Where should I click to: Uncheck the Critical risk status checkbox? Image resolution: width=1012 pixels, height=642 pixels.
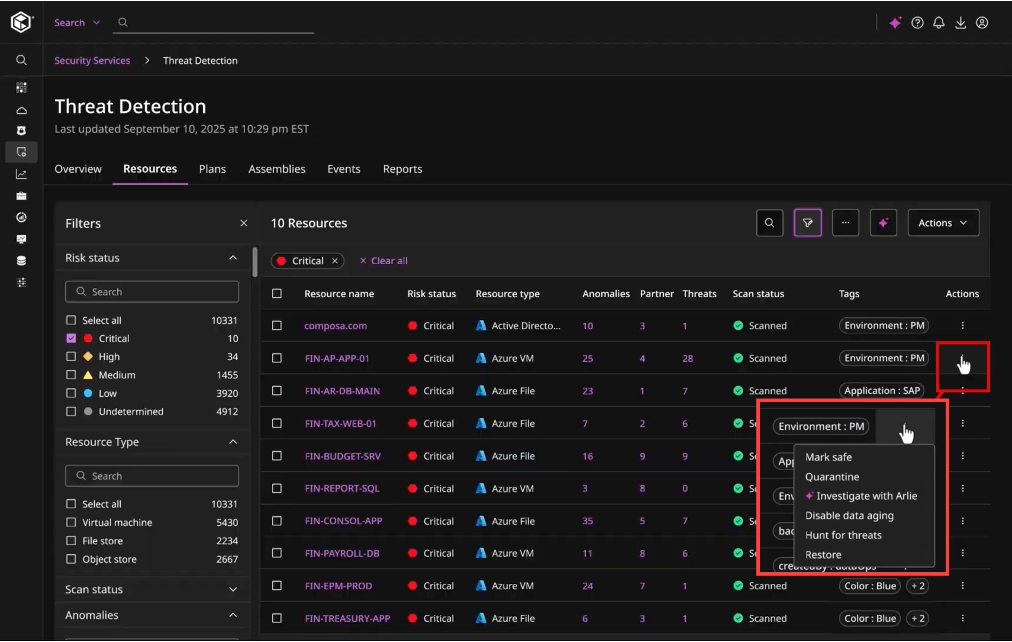71,339
